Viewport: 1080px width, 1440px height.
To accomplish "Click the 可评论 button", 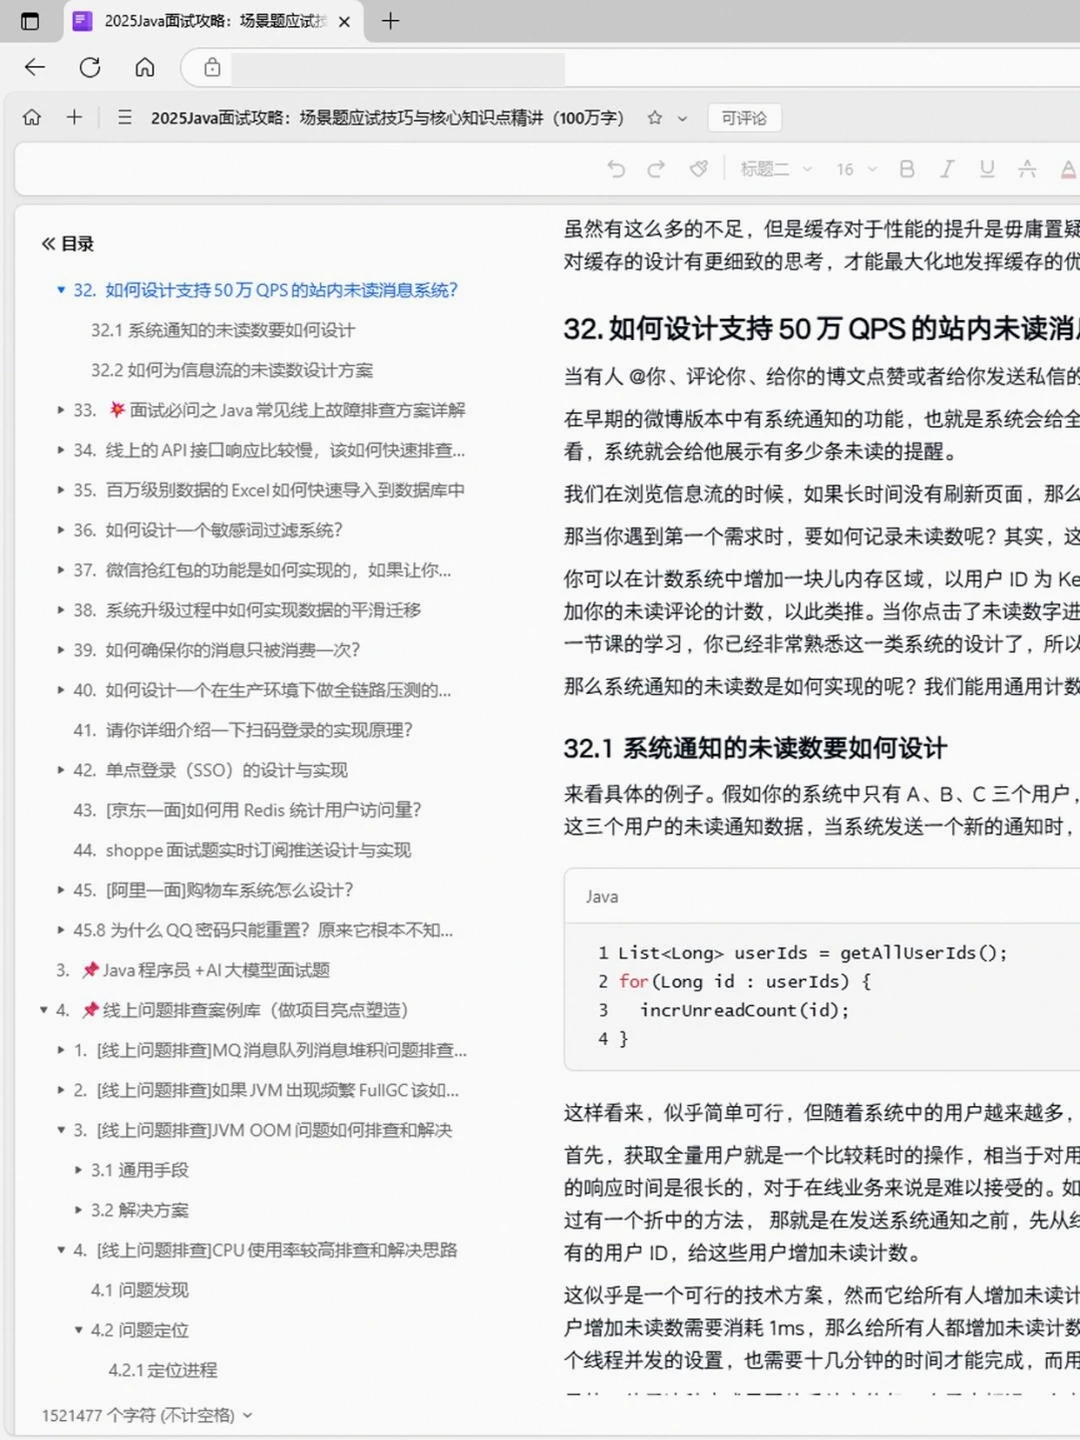I will click(x=743, y=118).
